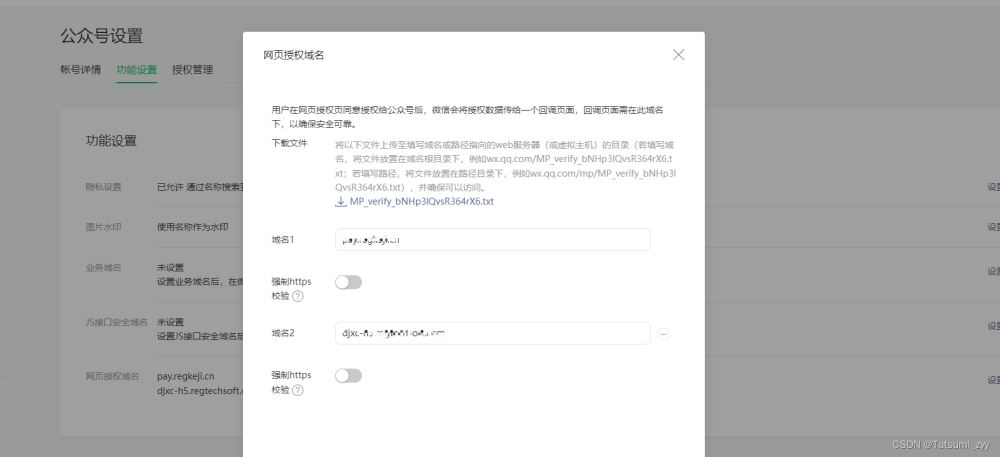Open the MP_verify_bNHp3IQvsR364rX6.txt file link

[x=421, y=201]
